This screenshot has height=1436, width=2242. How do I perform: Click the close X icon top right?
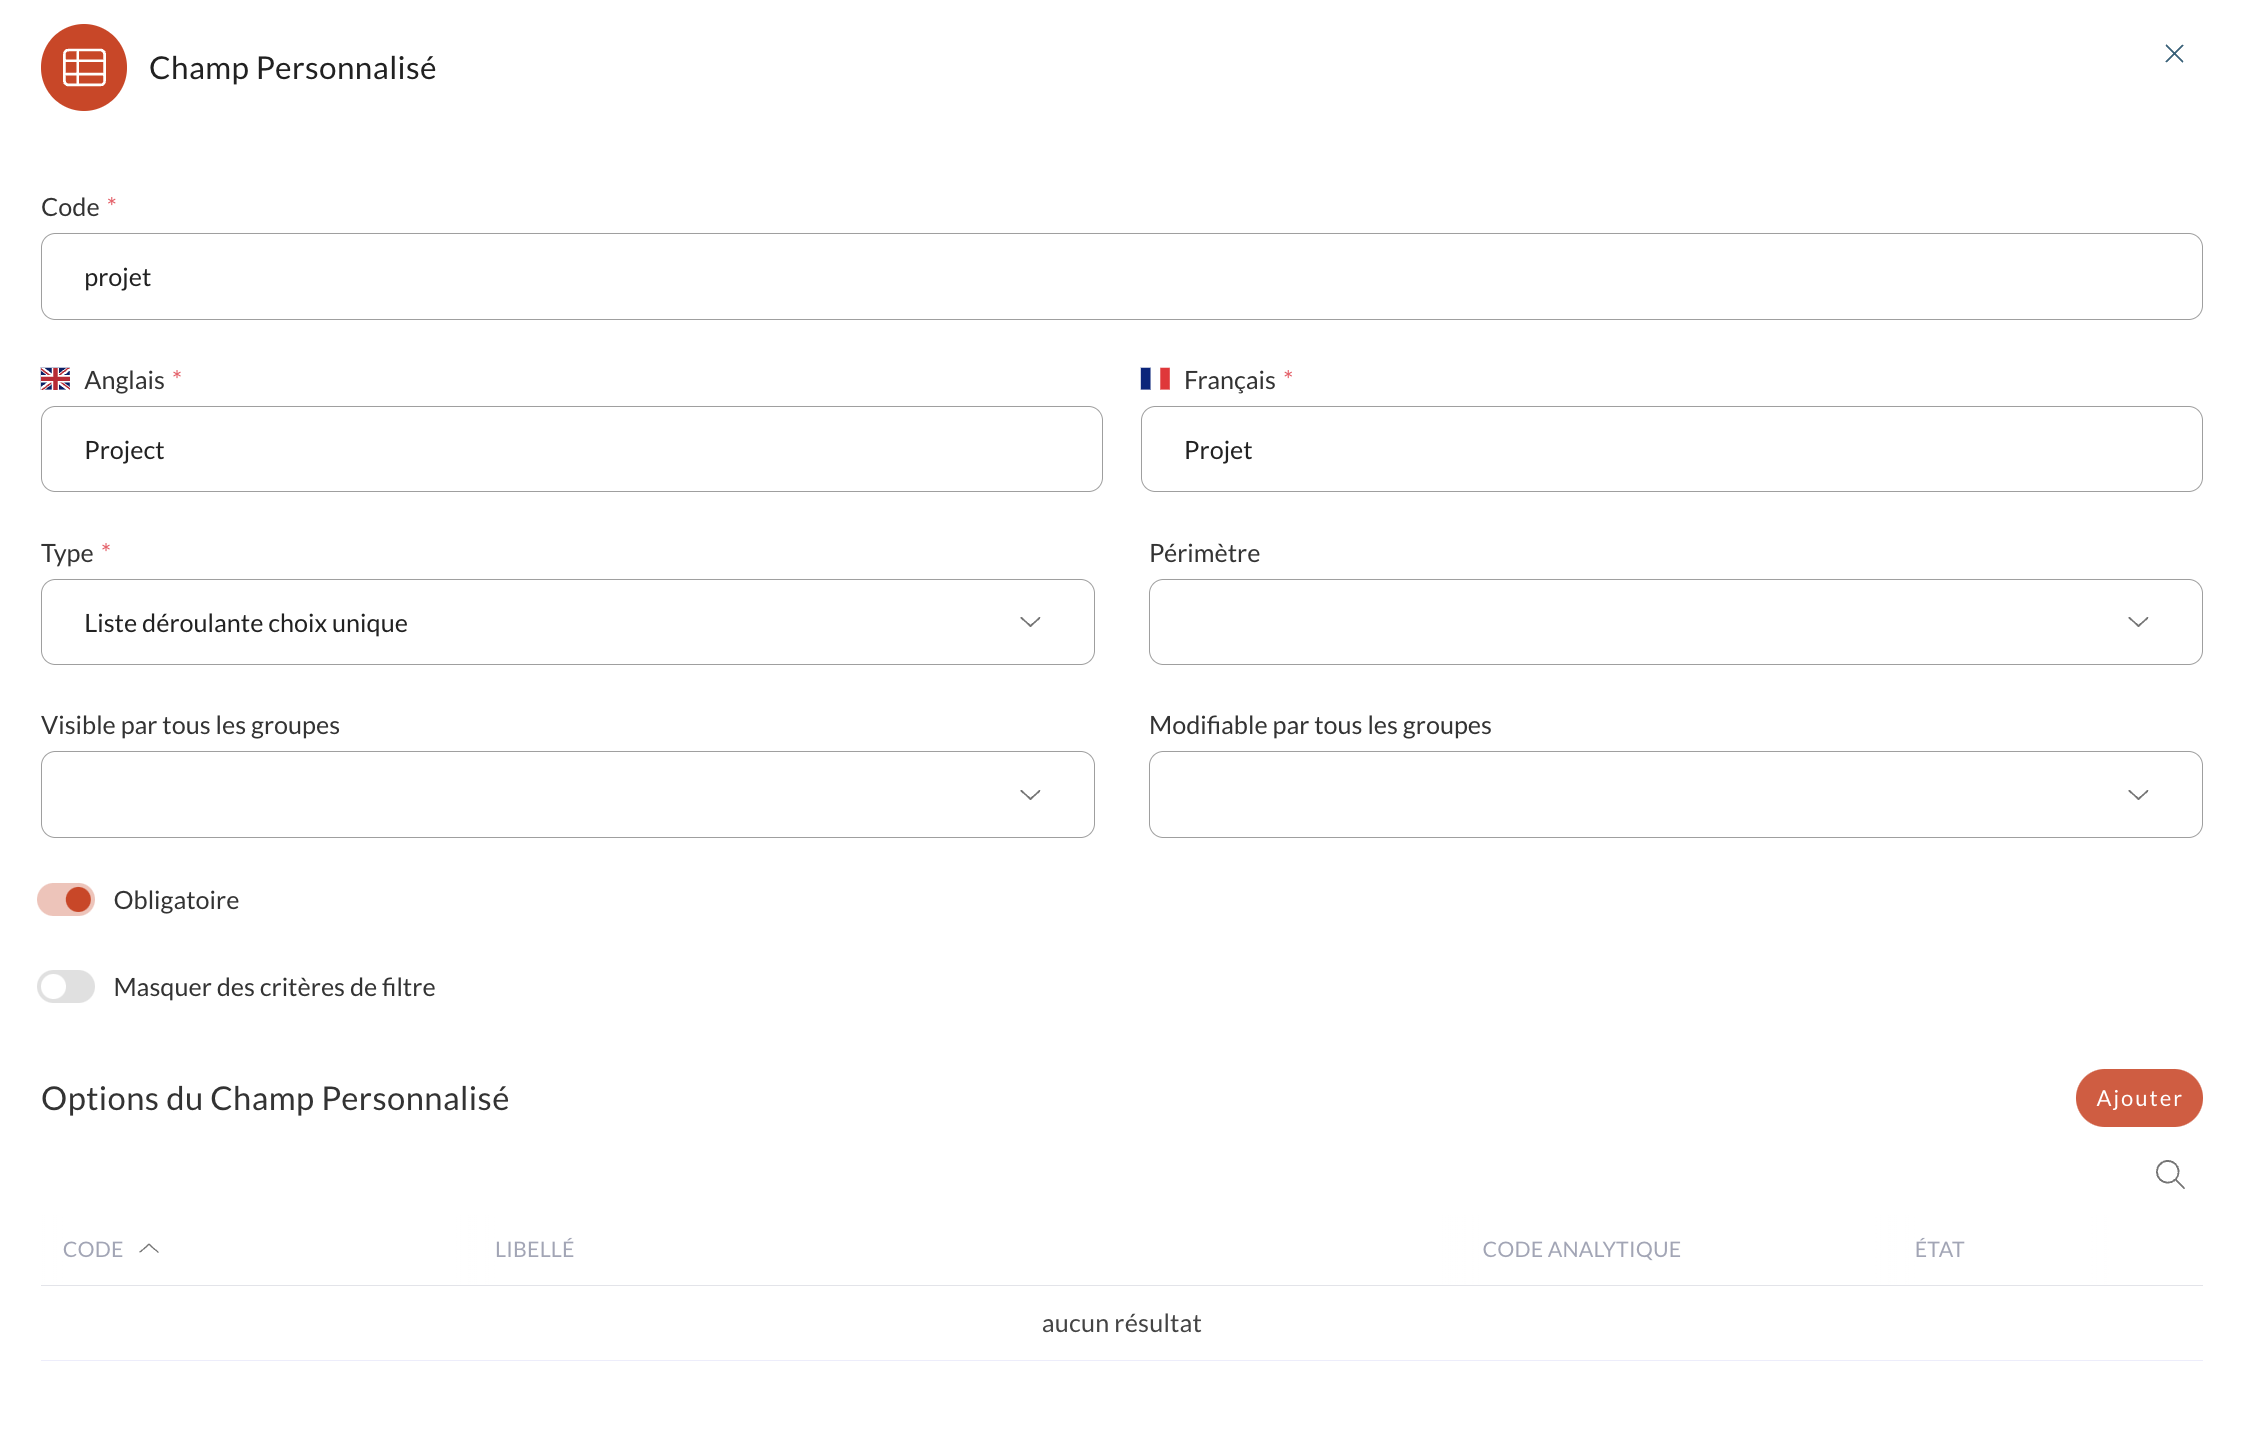pos(2173,54)
